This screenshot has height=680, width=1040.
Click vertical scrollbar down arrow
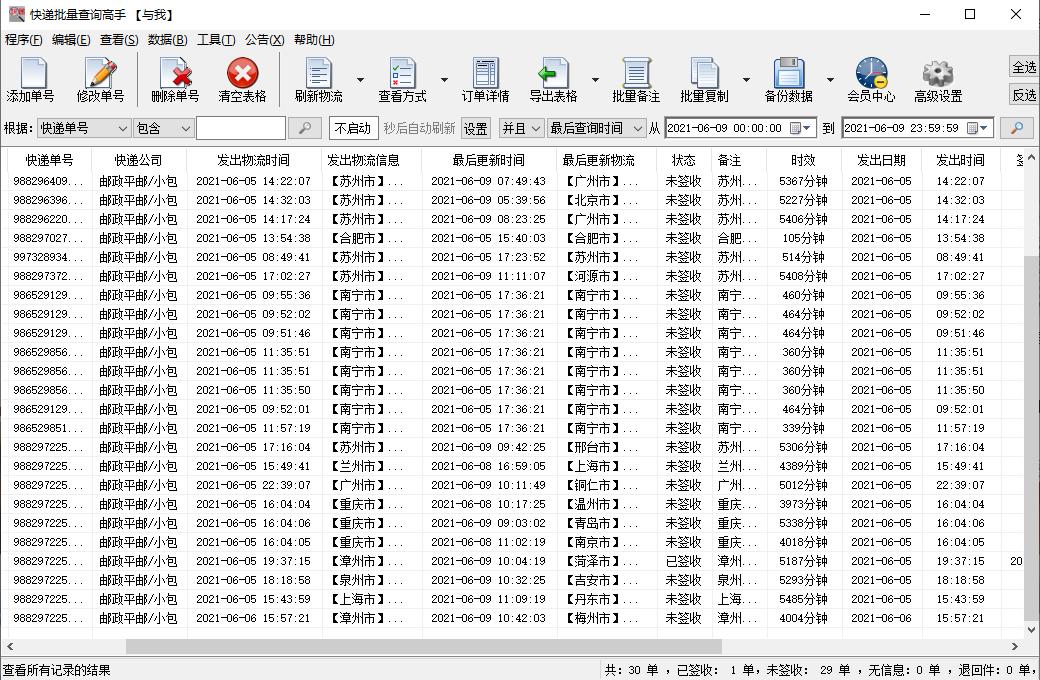(1031, 630)
